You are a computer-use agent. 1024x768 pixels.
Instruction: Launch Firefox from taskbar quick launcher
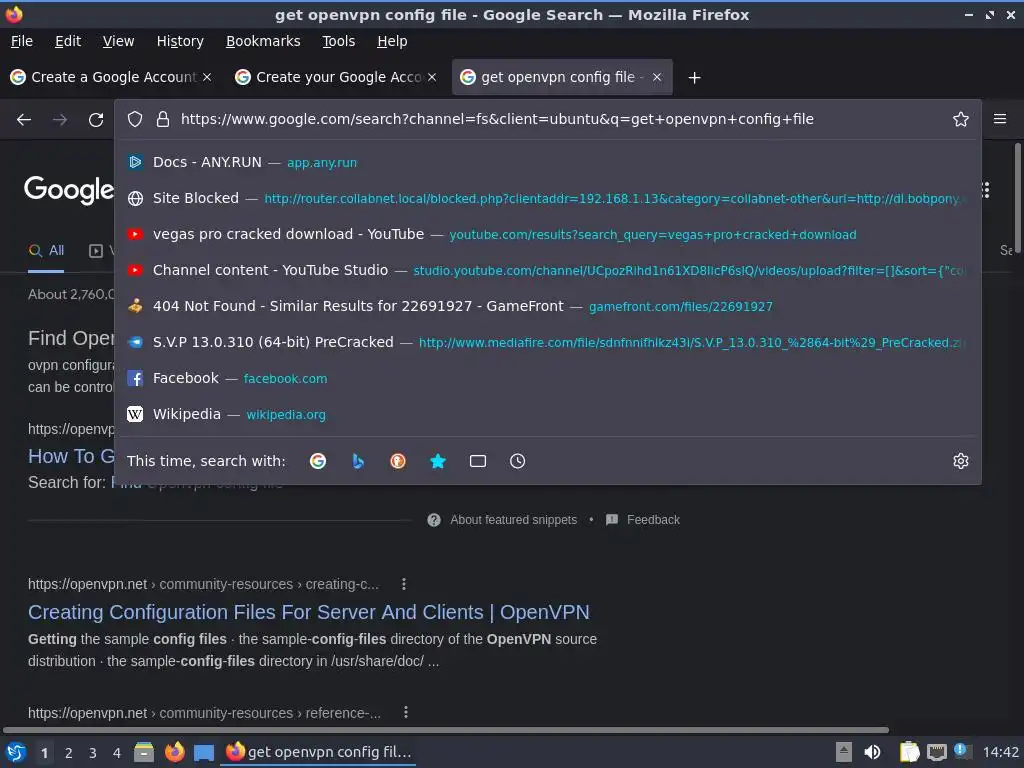pos(174,752)
